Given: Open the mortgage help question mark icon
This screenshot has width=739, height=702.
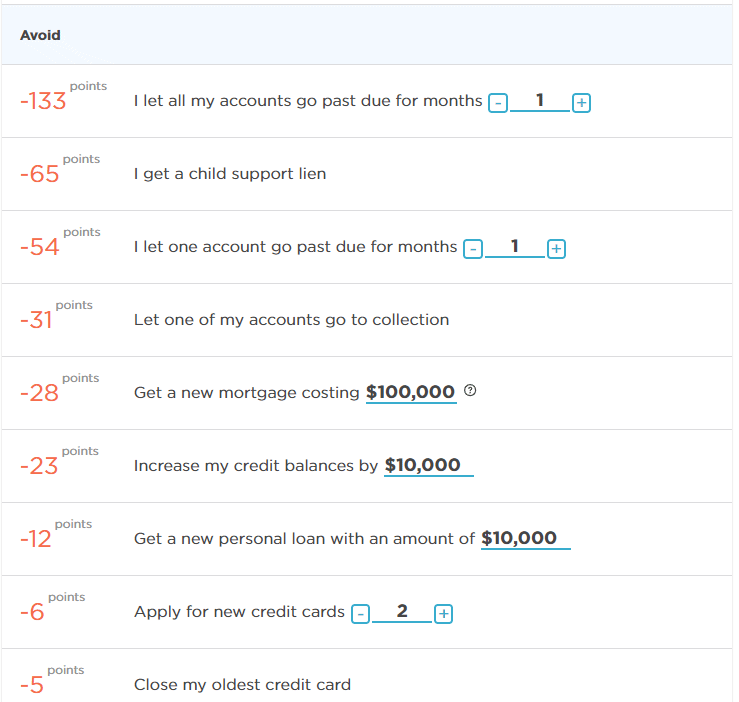Looking at the screenshot, I should click(x=471, y=392).
